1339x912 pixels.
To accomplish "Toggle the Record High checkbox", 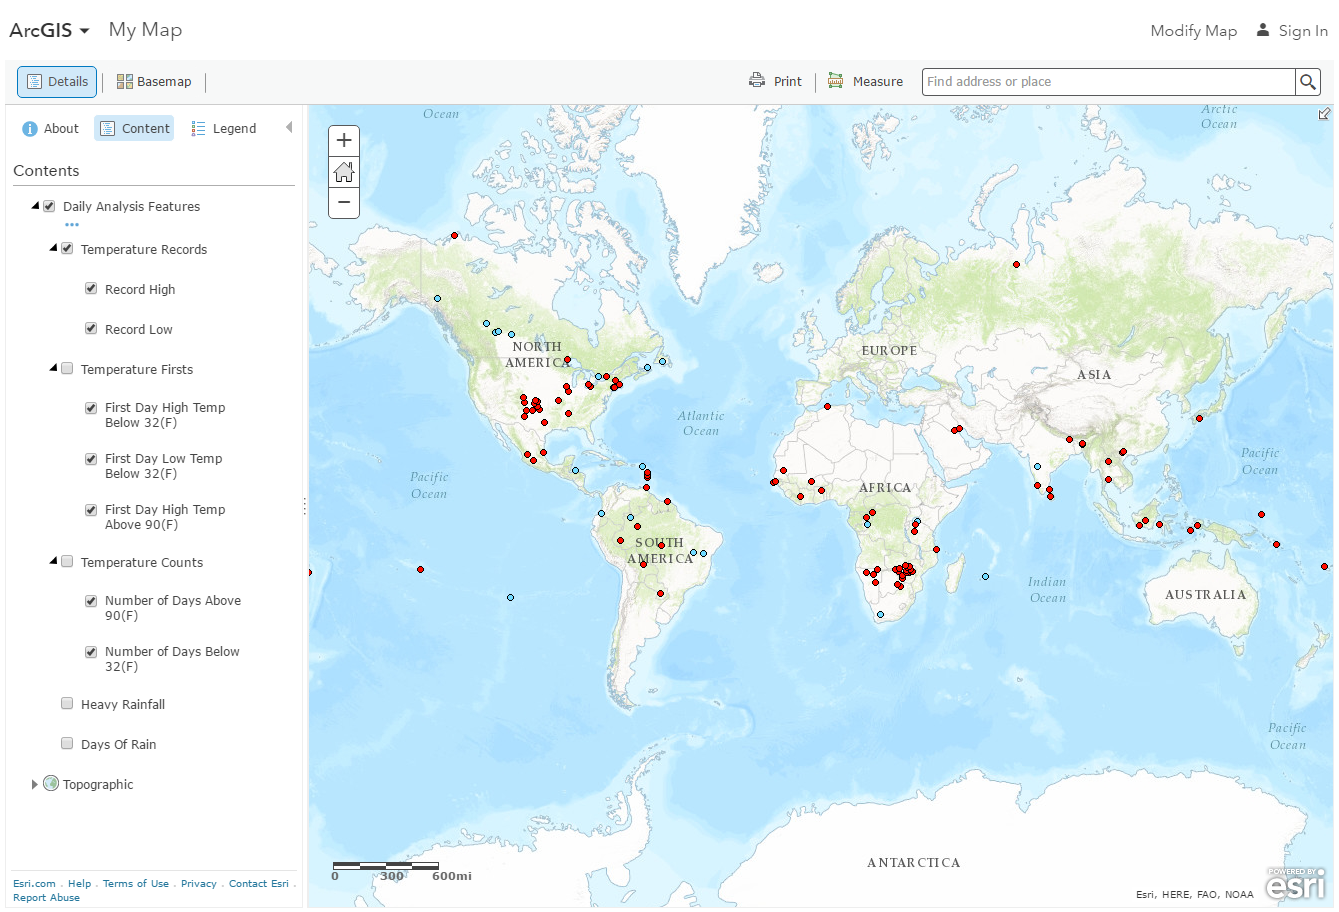I will coord(91,289).
